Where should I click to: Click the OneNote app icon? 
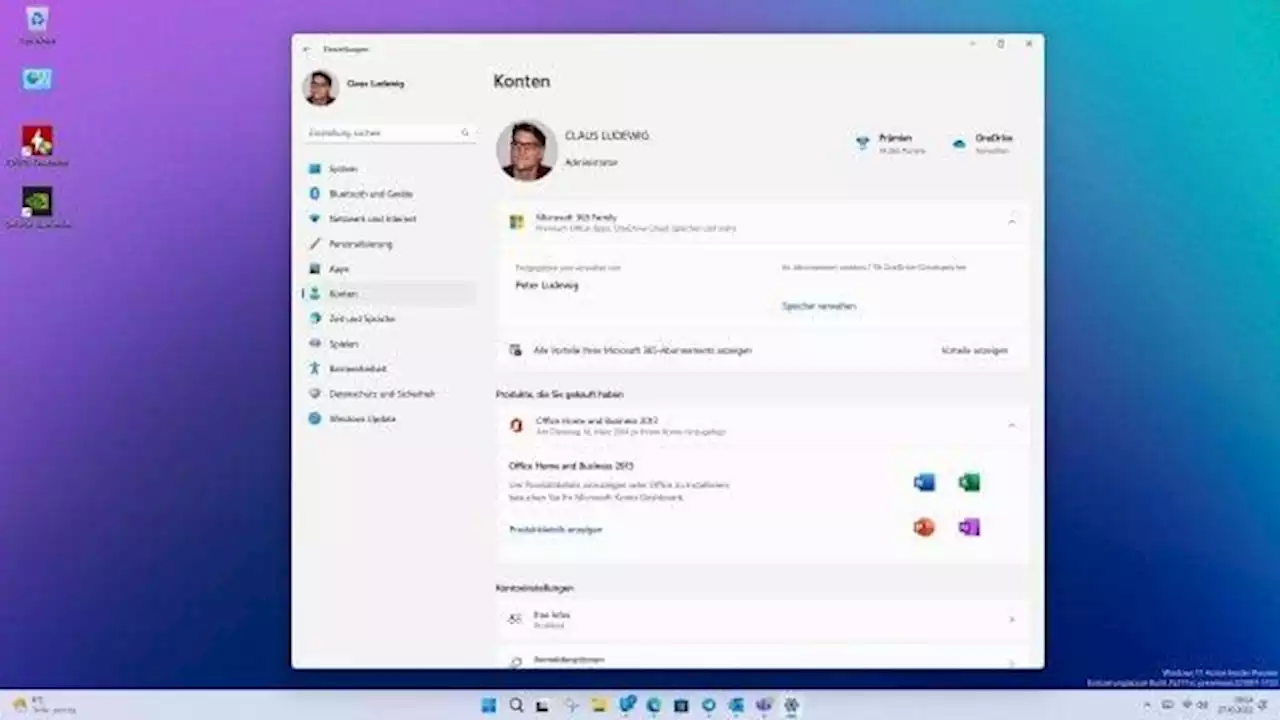[969, 527]
